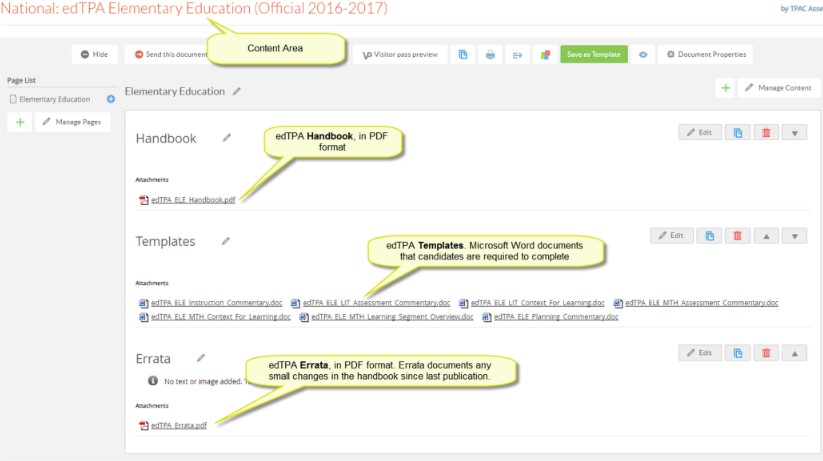823x461 pixels.
Task: Open edTPA_ELE_MTH_Learning_Segment_Overview.doc
Action: click(x=392, y=317)
